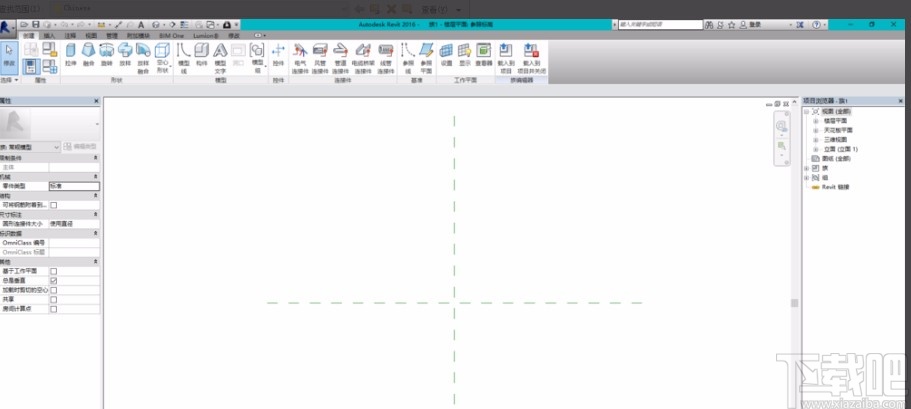Viewport: 911px width, 409px height.
Task: Expand the 族 node in project browser
Action: (806, 168)
